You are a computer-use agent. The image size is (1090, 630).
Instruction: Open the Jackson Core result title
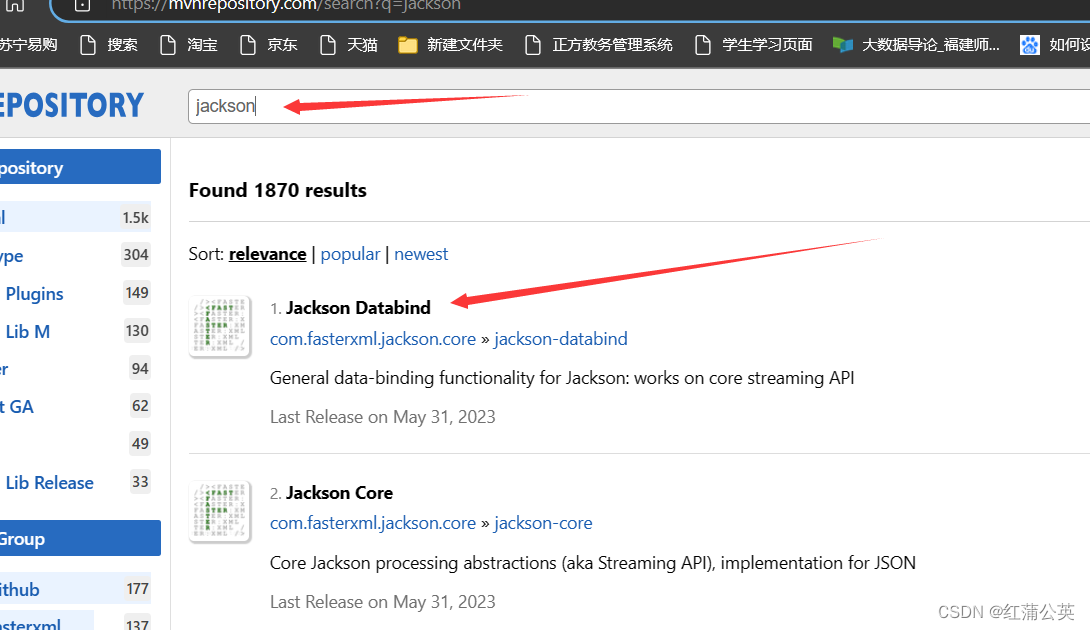[339, 493]
